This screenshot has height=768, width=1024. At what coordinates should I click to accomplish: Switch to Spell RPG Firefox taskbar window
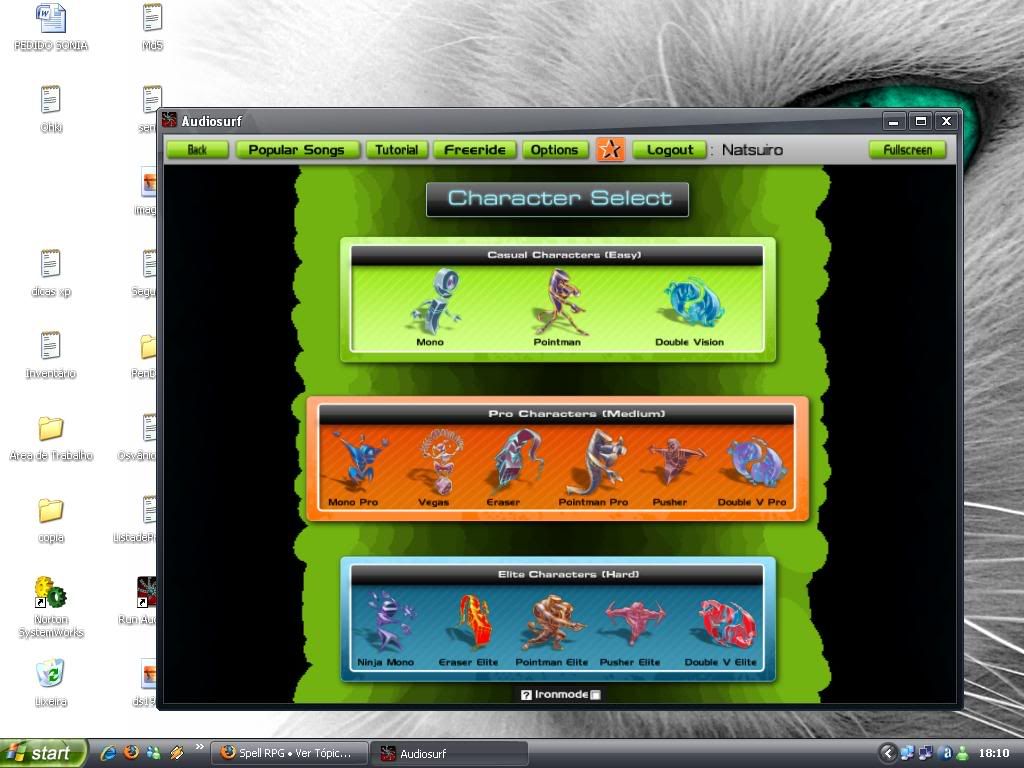pos(288,753)
